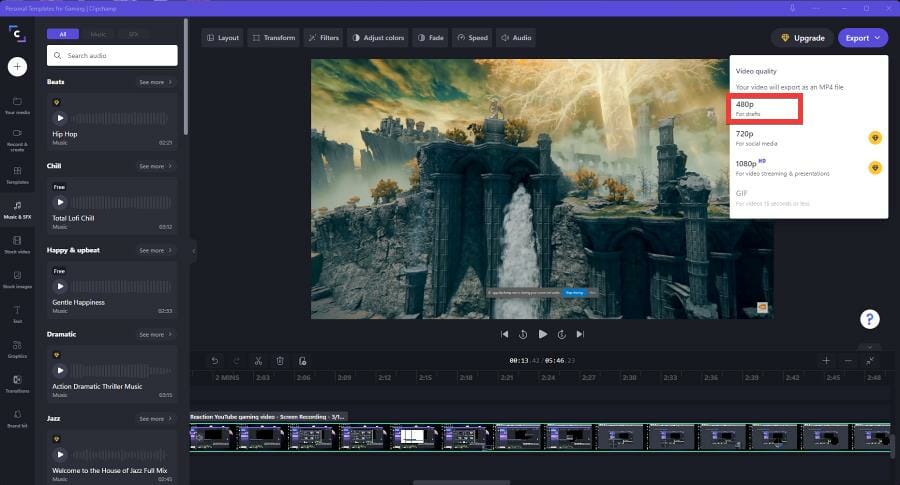This screenshot has width=900, height=485.
Task: Skip forward five seconds in the preview
Action: point(561,334)
